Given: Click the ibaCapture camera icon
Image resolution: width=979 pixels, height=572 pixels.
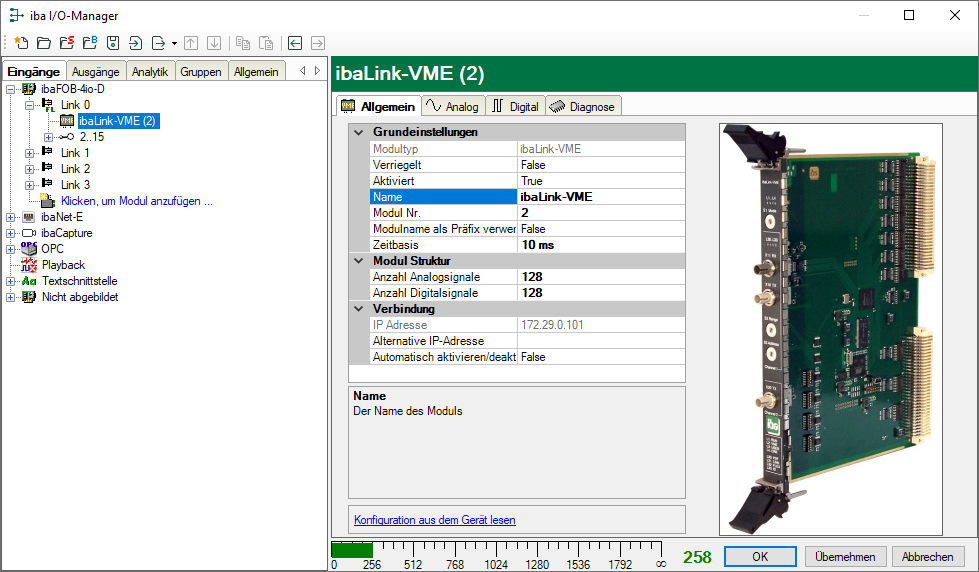Looking at the screenshot, I should pos(29,233).
